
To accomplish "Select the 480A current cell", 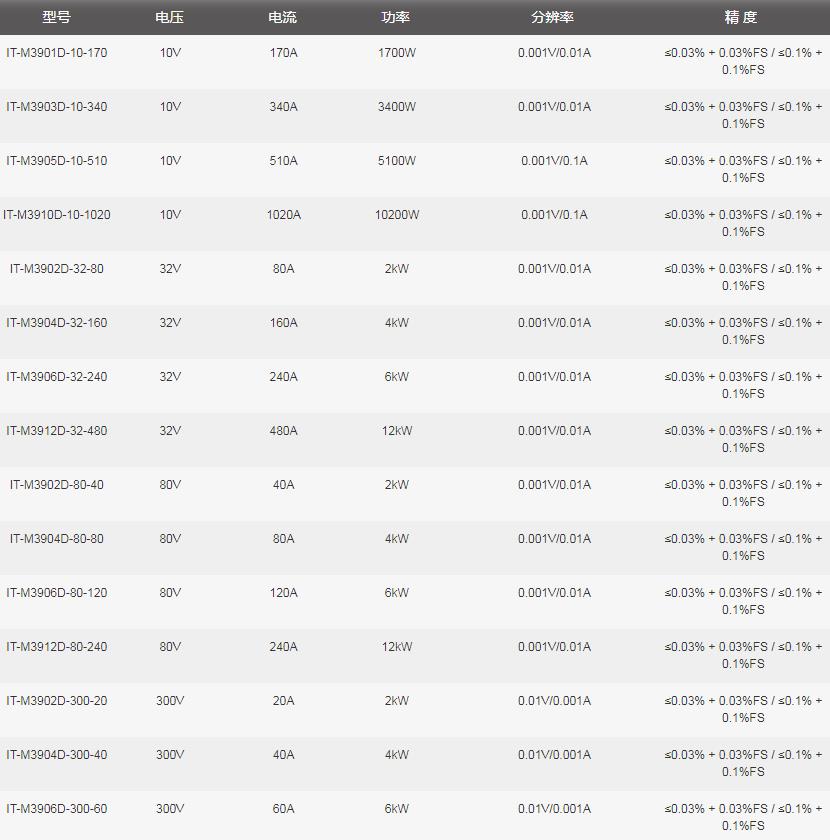I will pos(283,431).
